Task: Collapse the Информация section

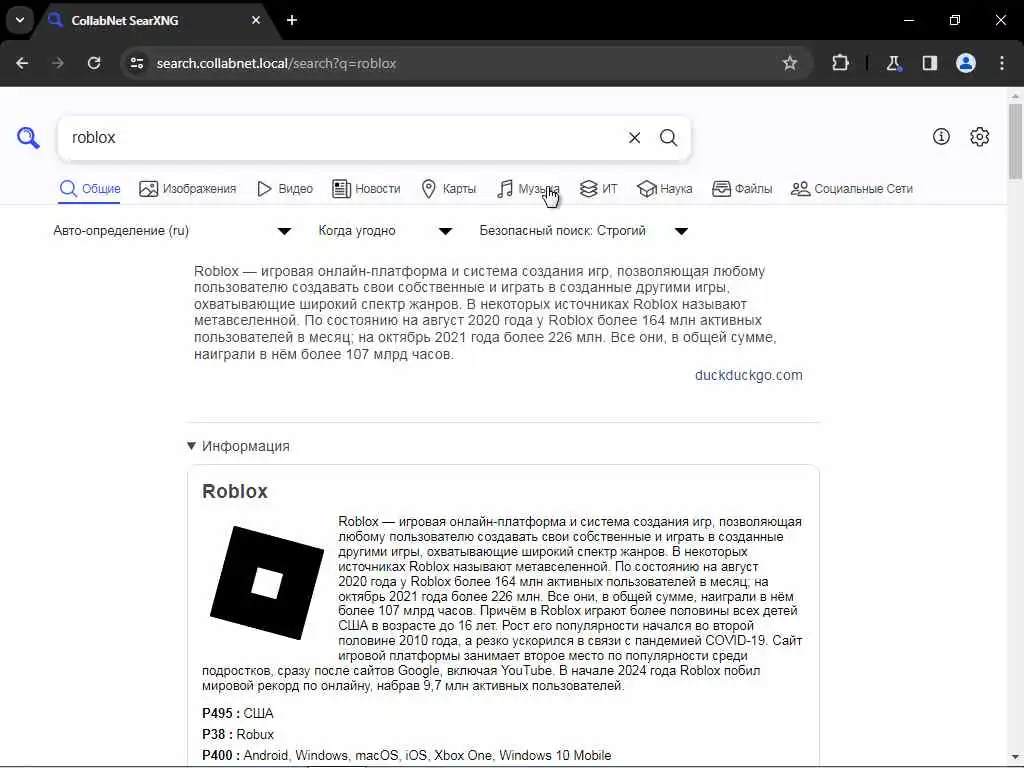Action: (x=238, y=446)
